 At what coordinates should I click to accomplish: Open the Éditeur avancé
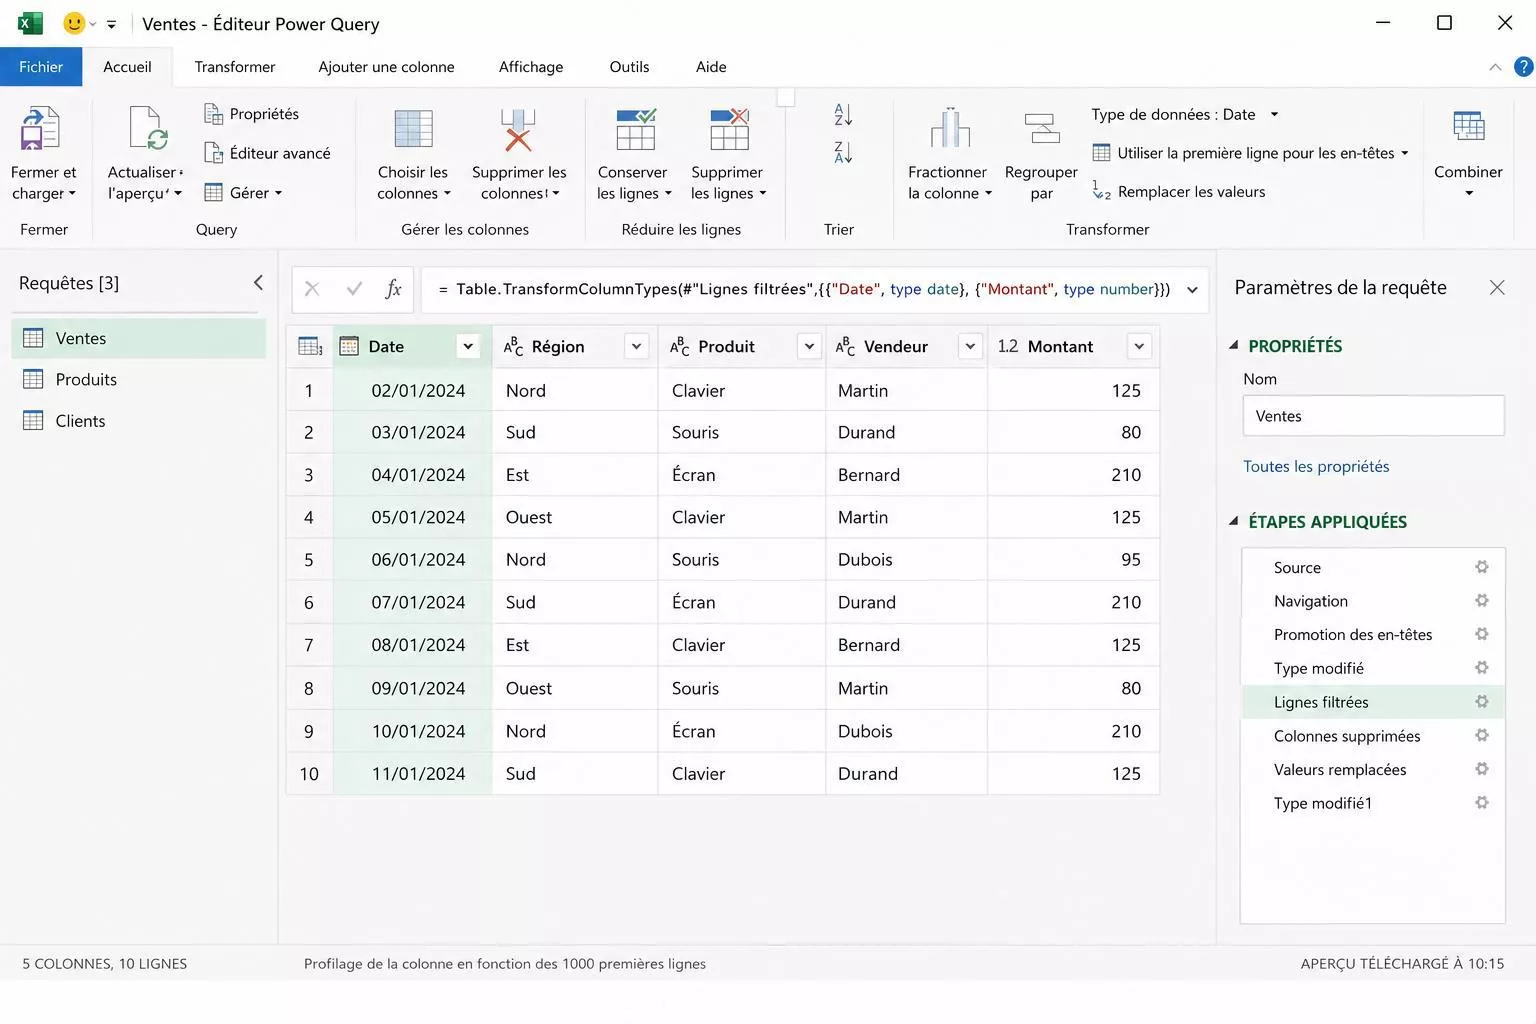point(267,153)
